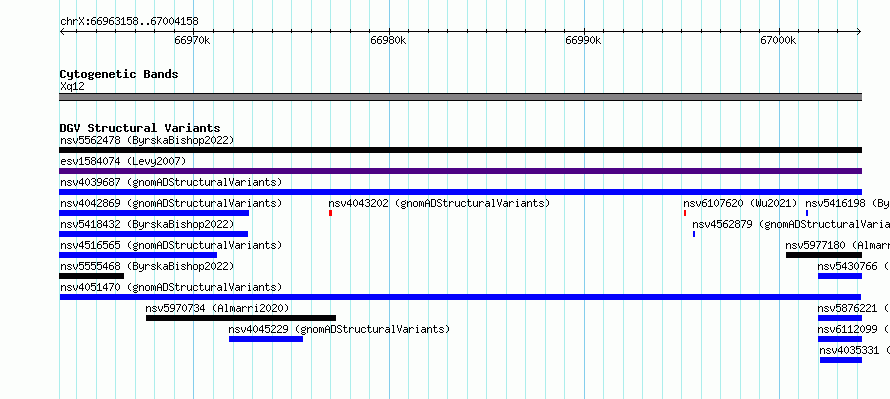The width and height of the screenshot is (890, 399).
Task: Open the nsv4051470 long blue bar
Action: pos(460,297)
